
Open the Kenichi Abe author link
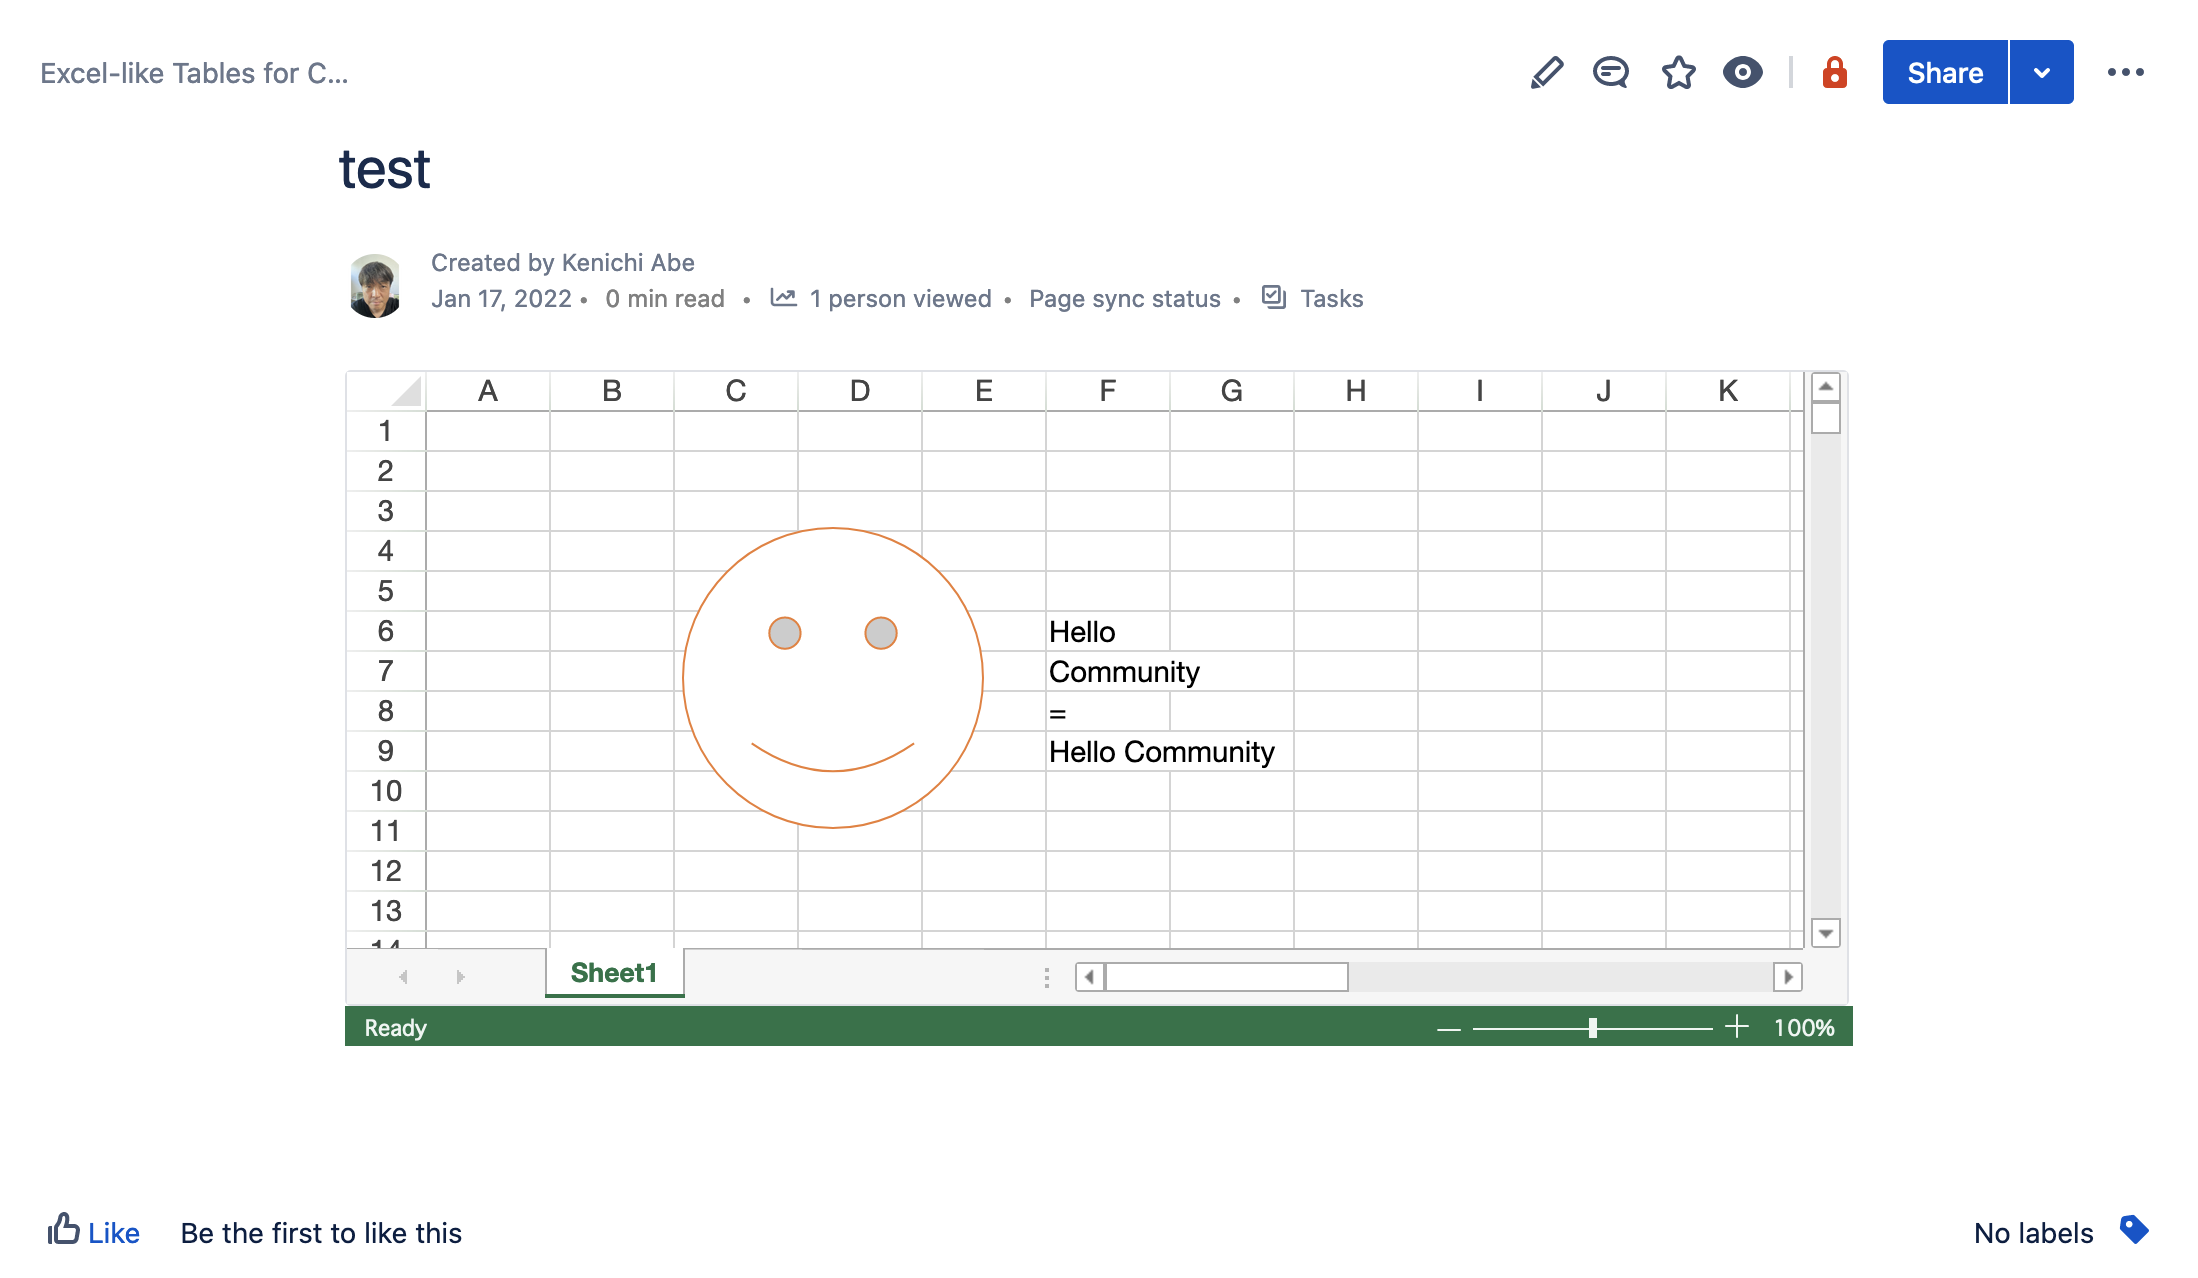pos(627,263)
